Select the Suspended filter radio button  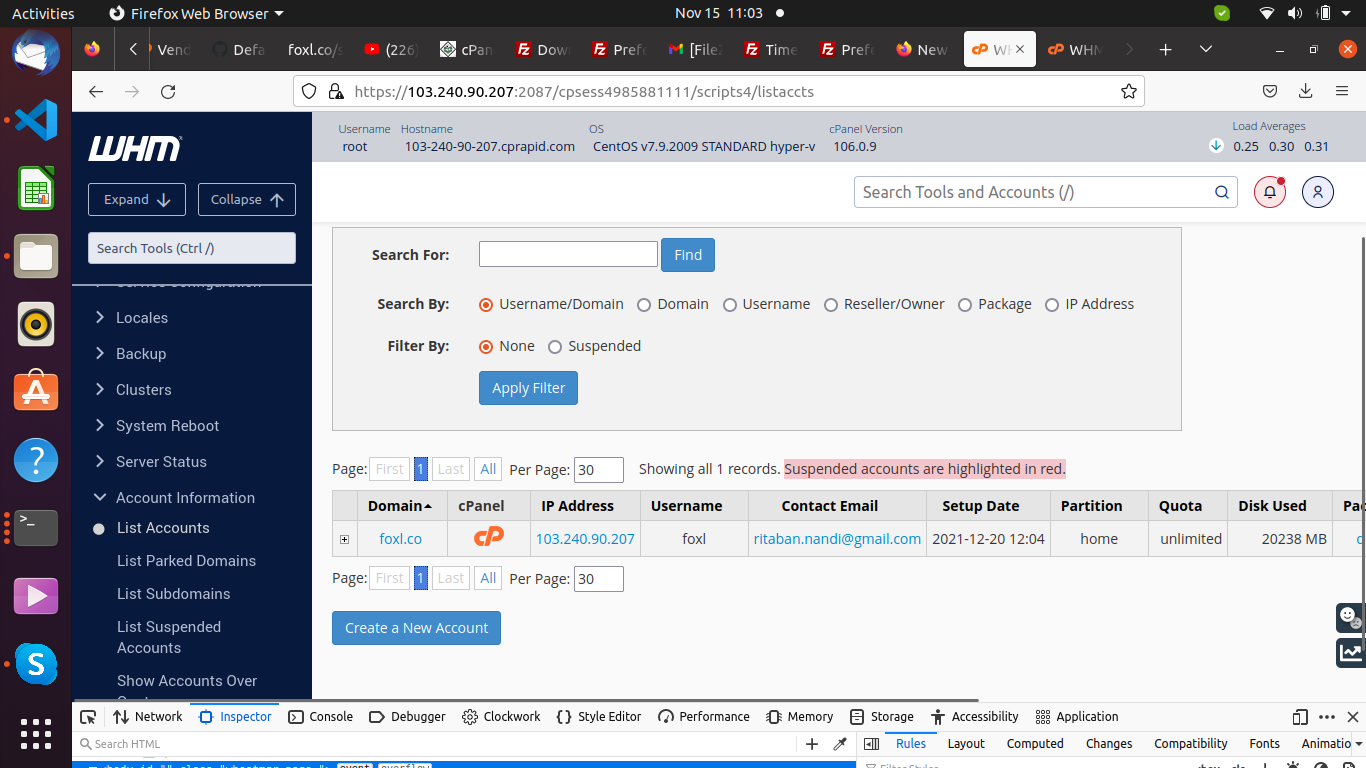coord(555,347)
